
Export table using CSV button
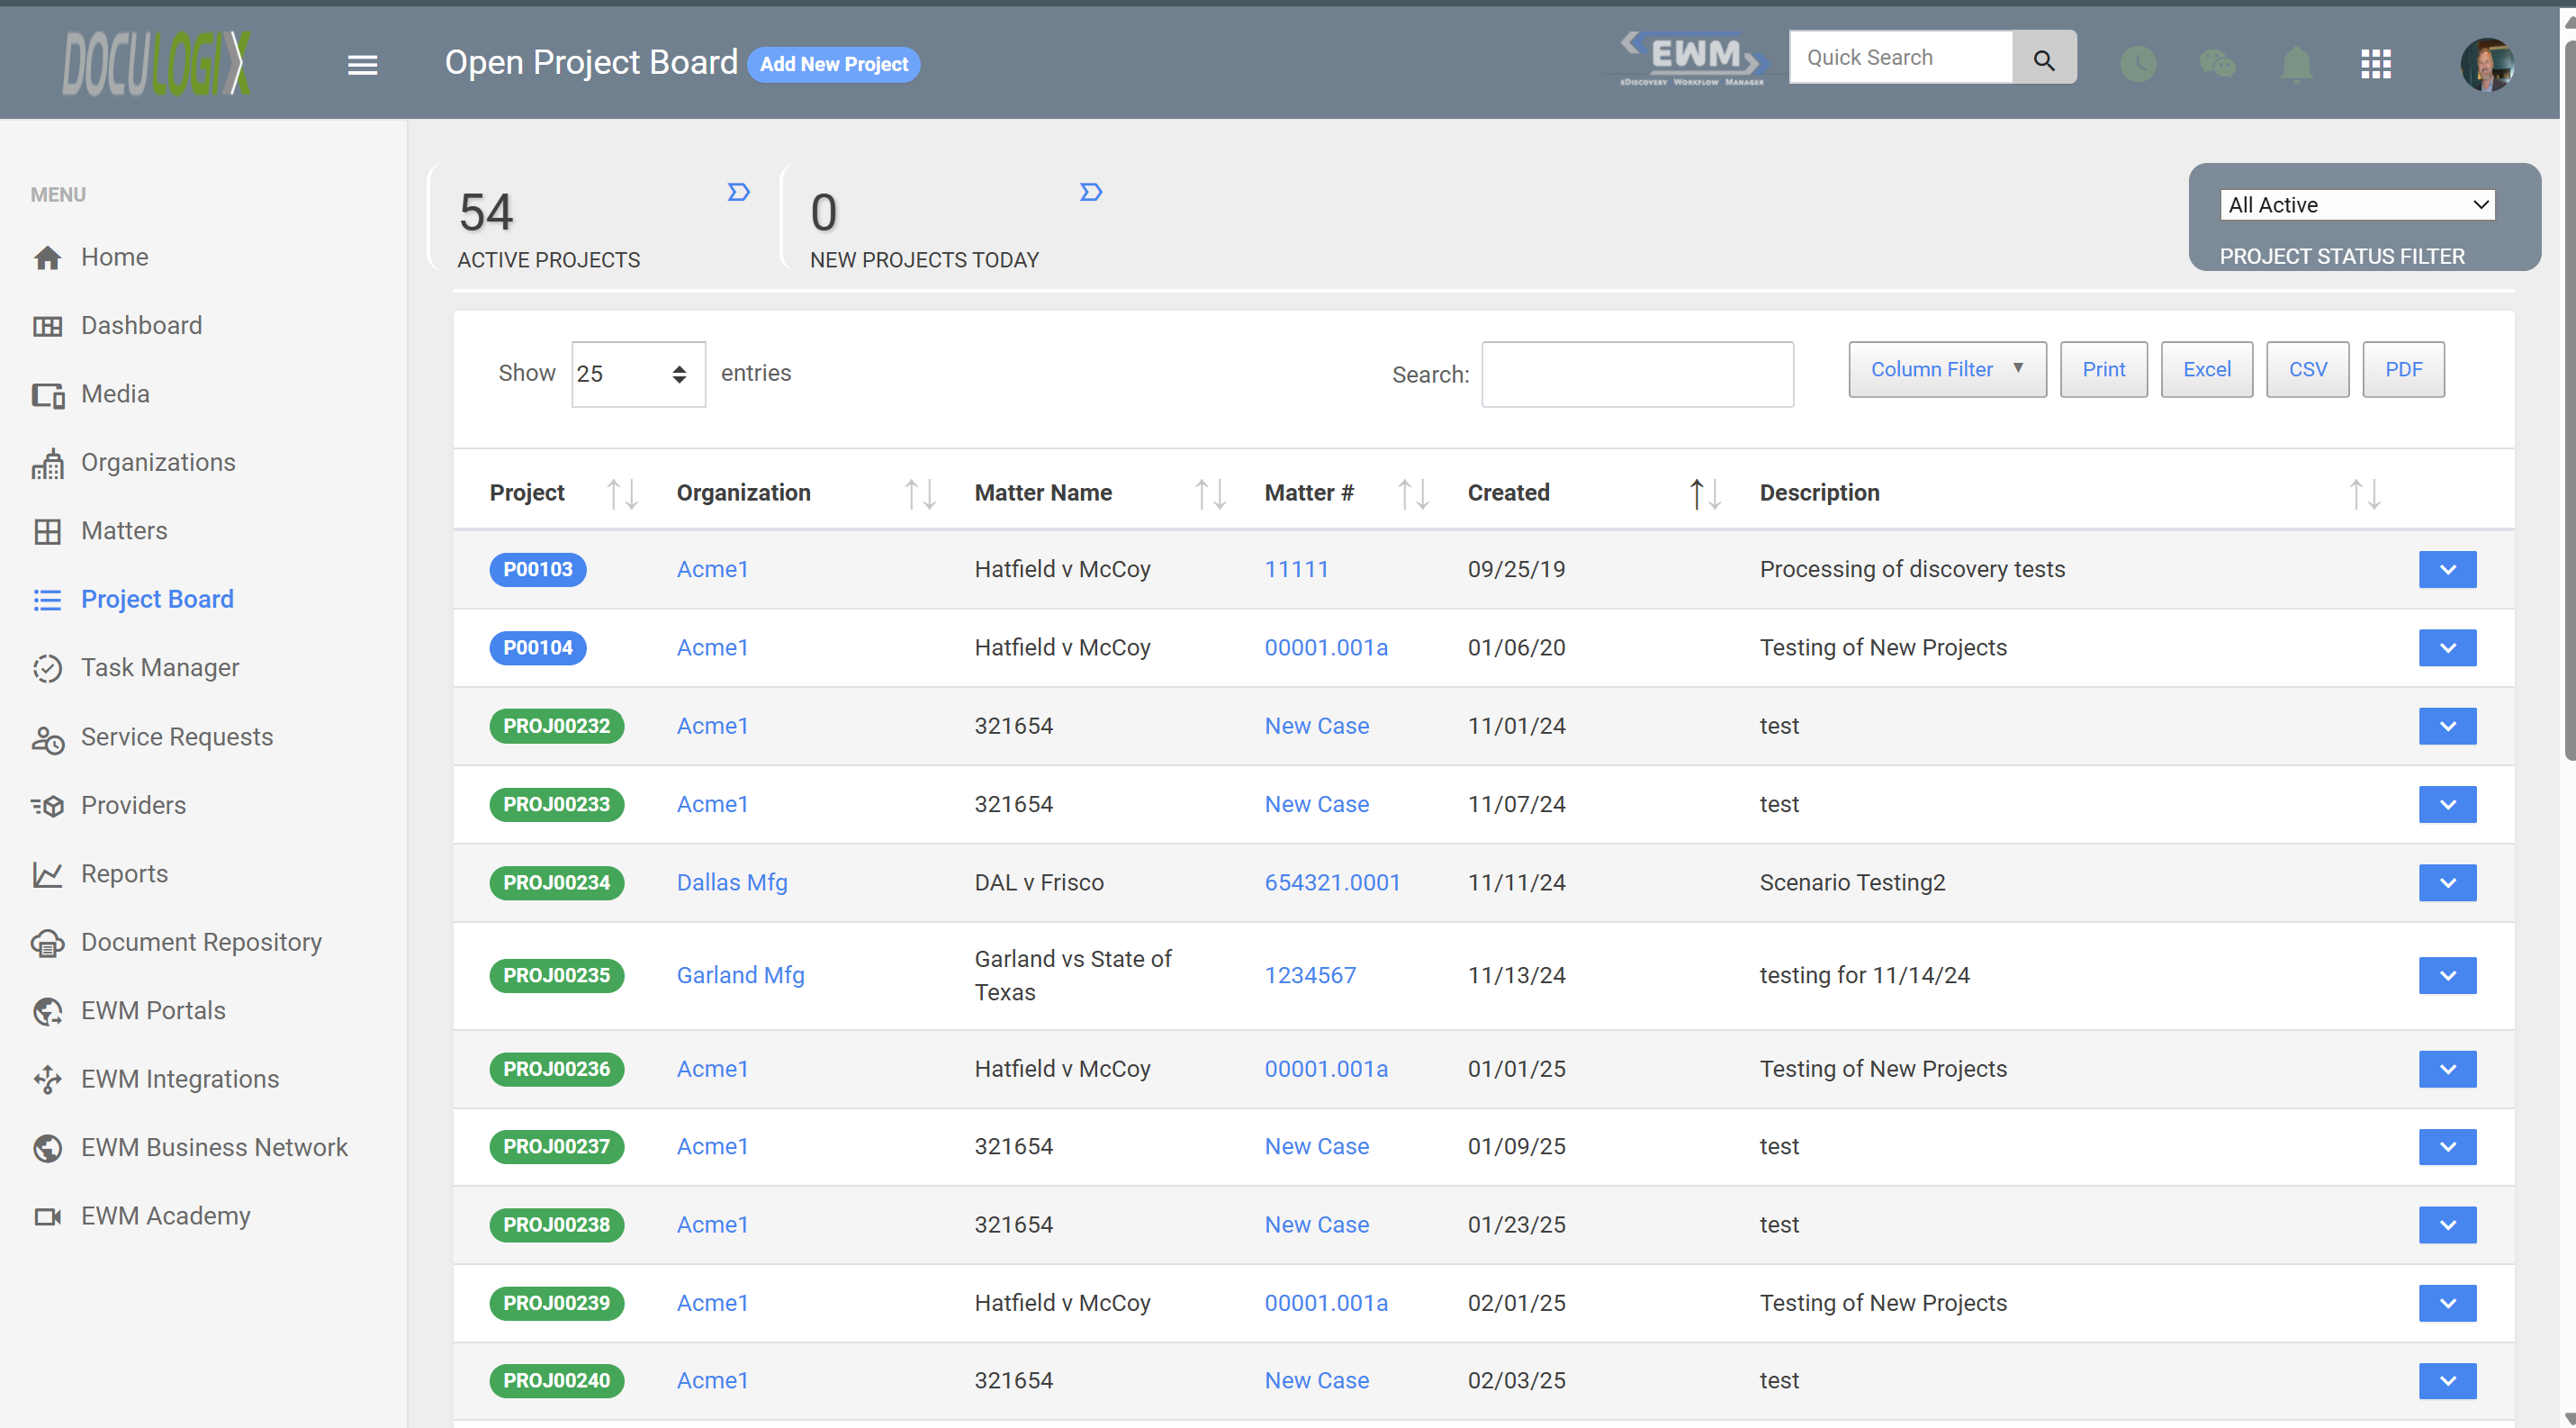click(x=2307, y=369)
